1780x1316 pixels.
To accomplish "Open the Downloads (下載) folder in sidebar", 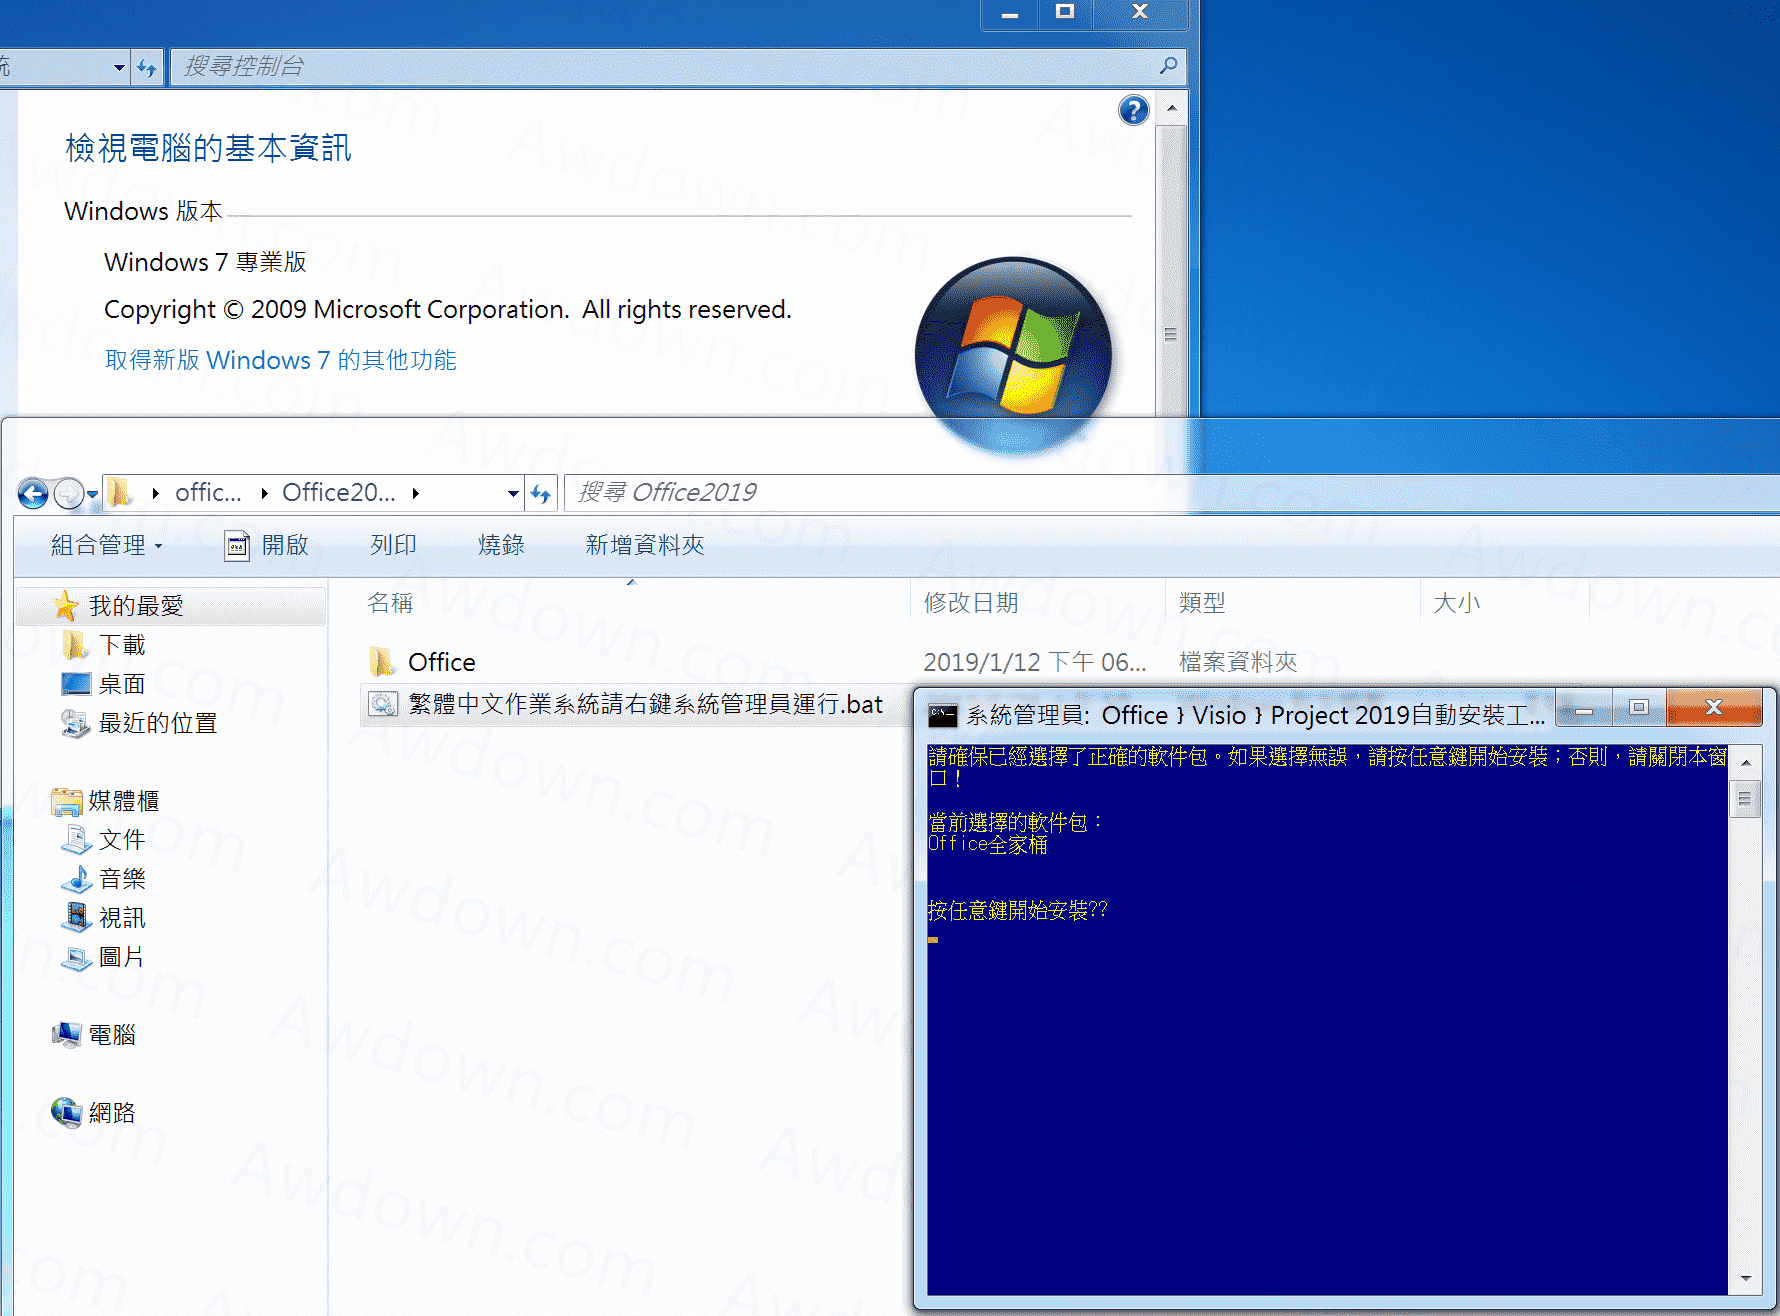I will point(121,645).
